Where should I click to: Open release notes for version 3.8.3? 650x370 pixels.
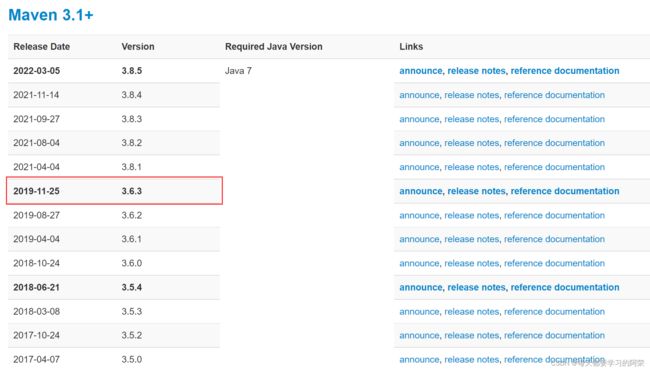coord(472,119)
